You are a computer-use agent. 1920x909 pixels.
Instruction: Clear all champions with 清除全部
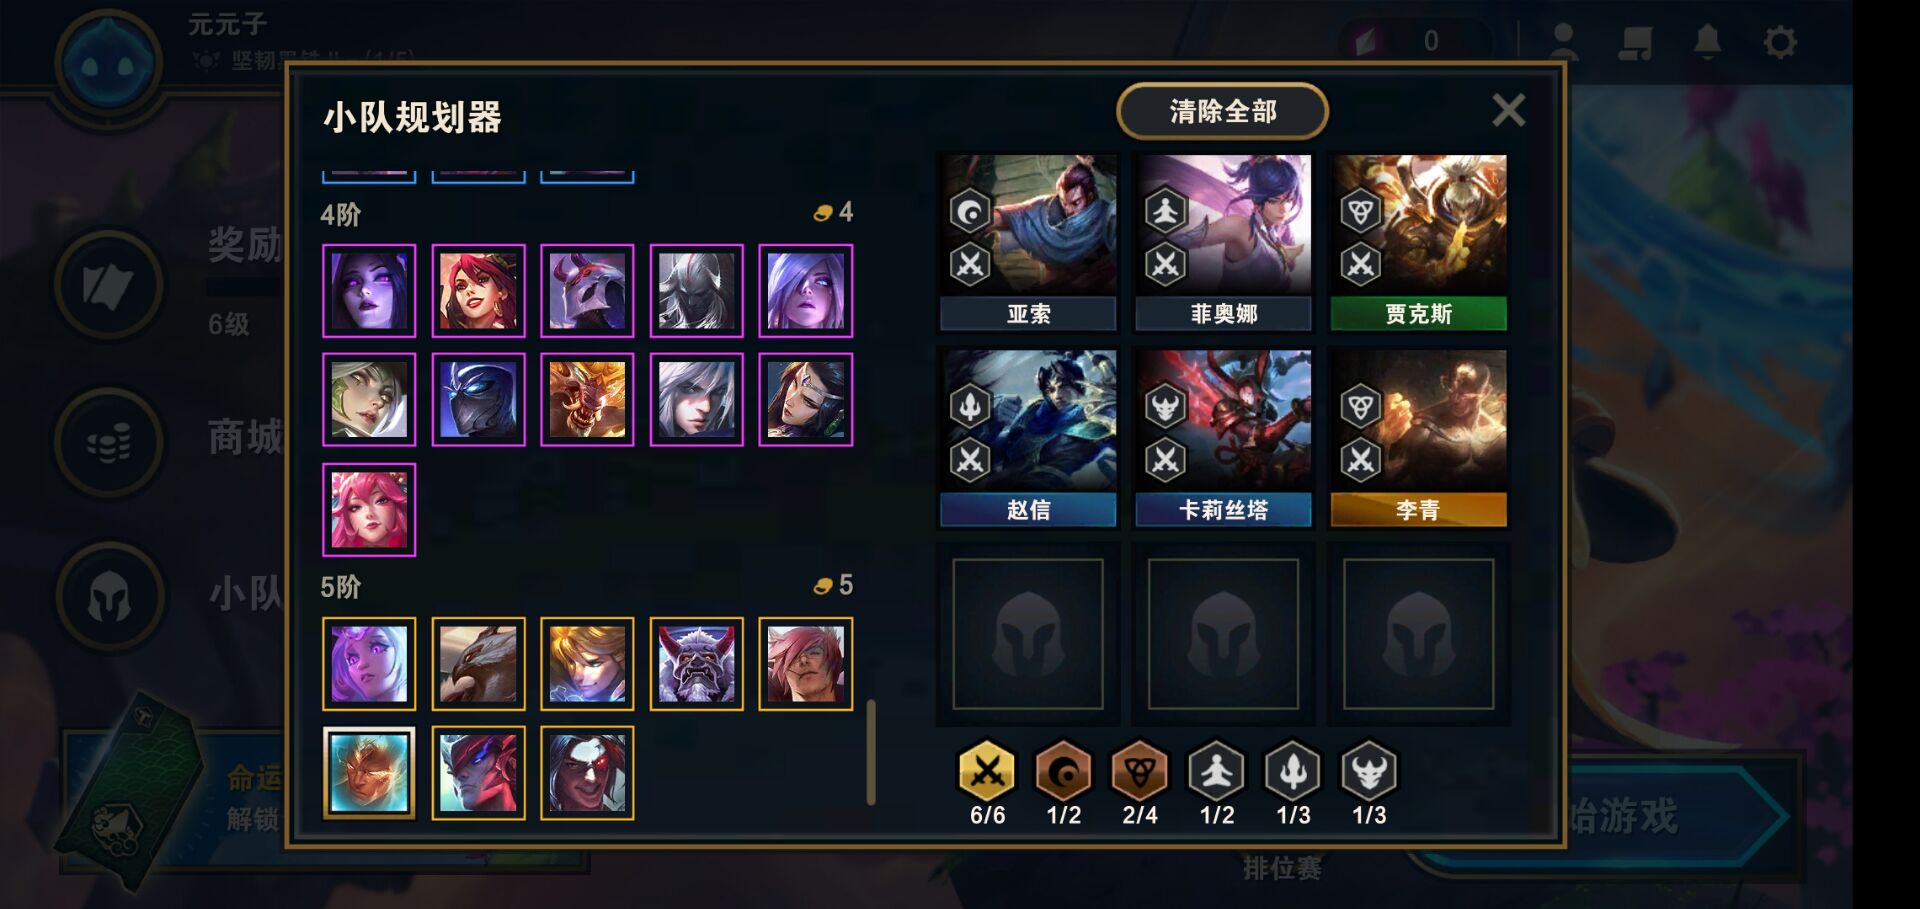pos(1222,111)
